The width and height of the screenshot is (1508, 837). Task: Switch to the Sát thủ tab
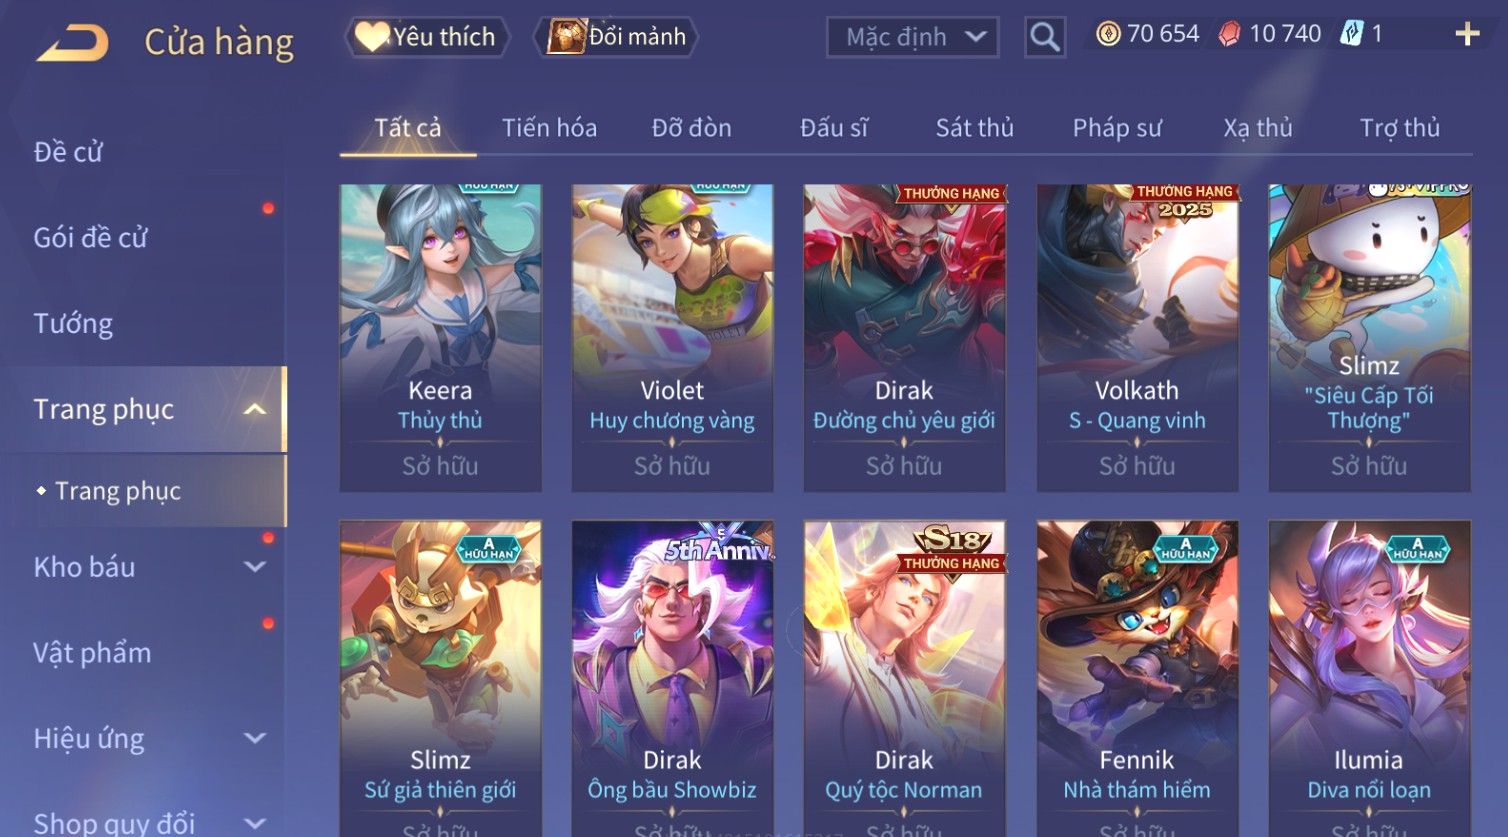[x=974, y=128]
